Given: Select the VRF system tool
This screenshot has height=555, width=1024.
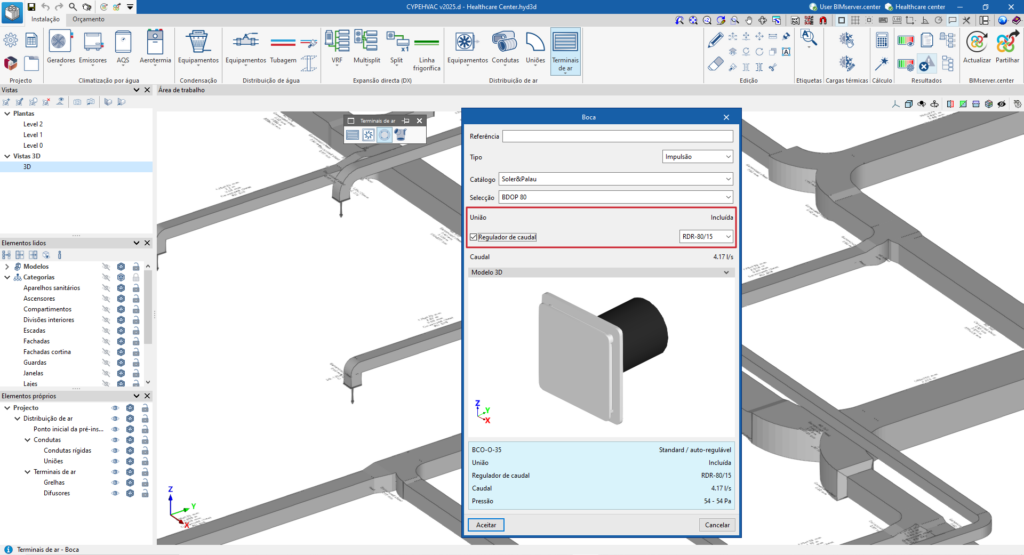Looking at the screenshot, I should pos(337,48).
